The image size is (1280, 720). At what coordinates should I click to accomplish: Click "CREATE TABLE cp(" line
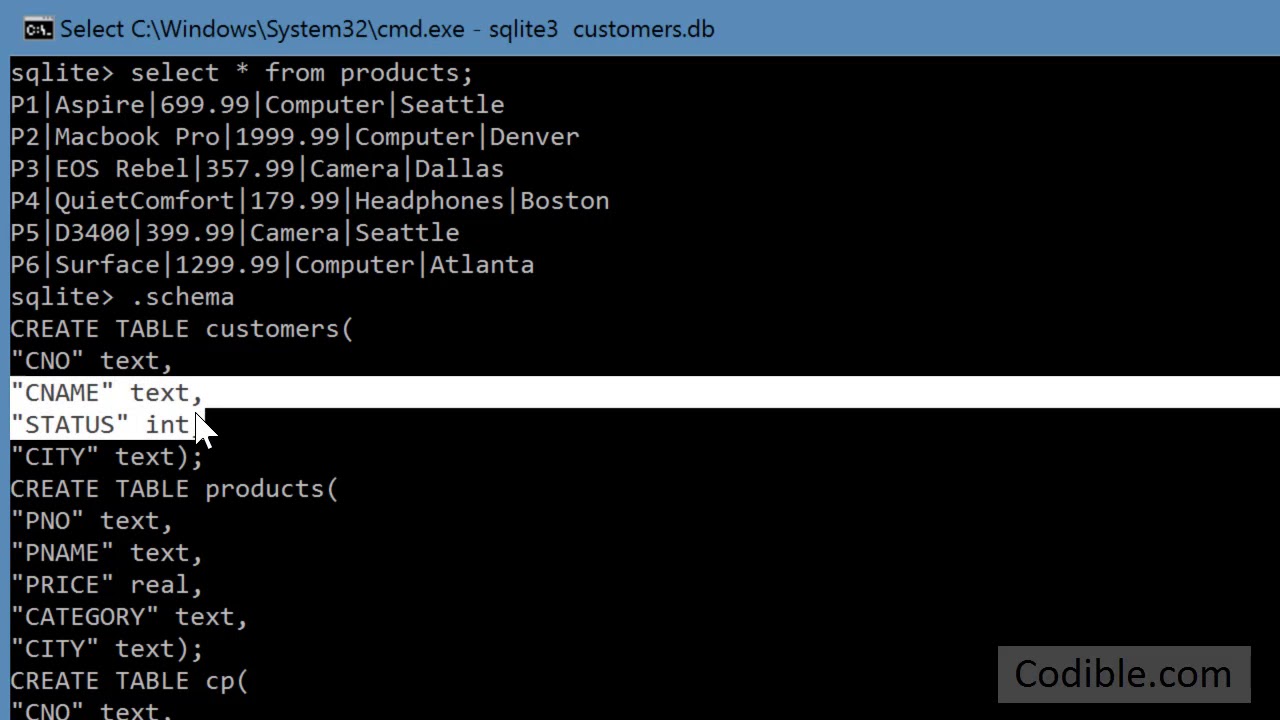(129, 681)
